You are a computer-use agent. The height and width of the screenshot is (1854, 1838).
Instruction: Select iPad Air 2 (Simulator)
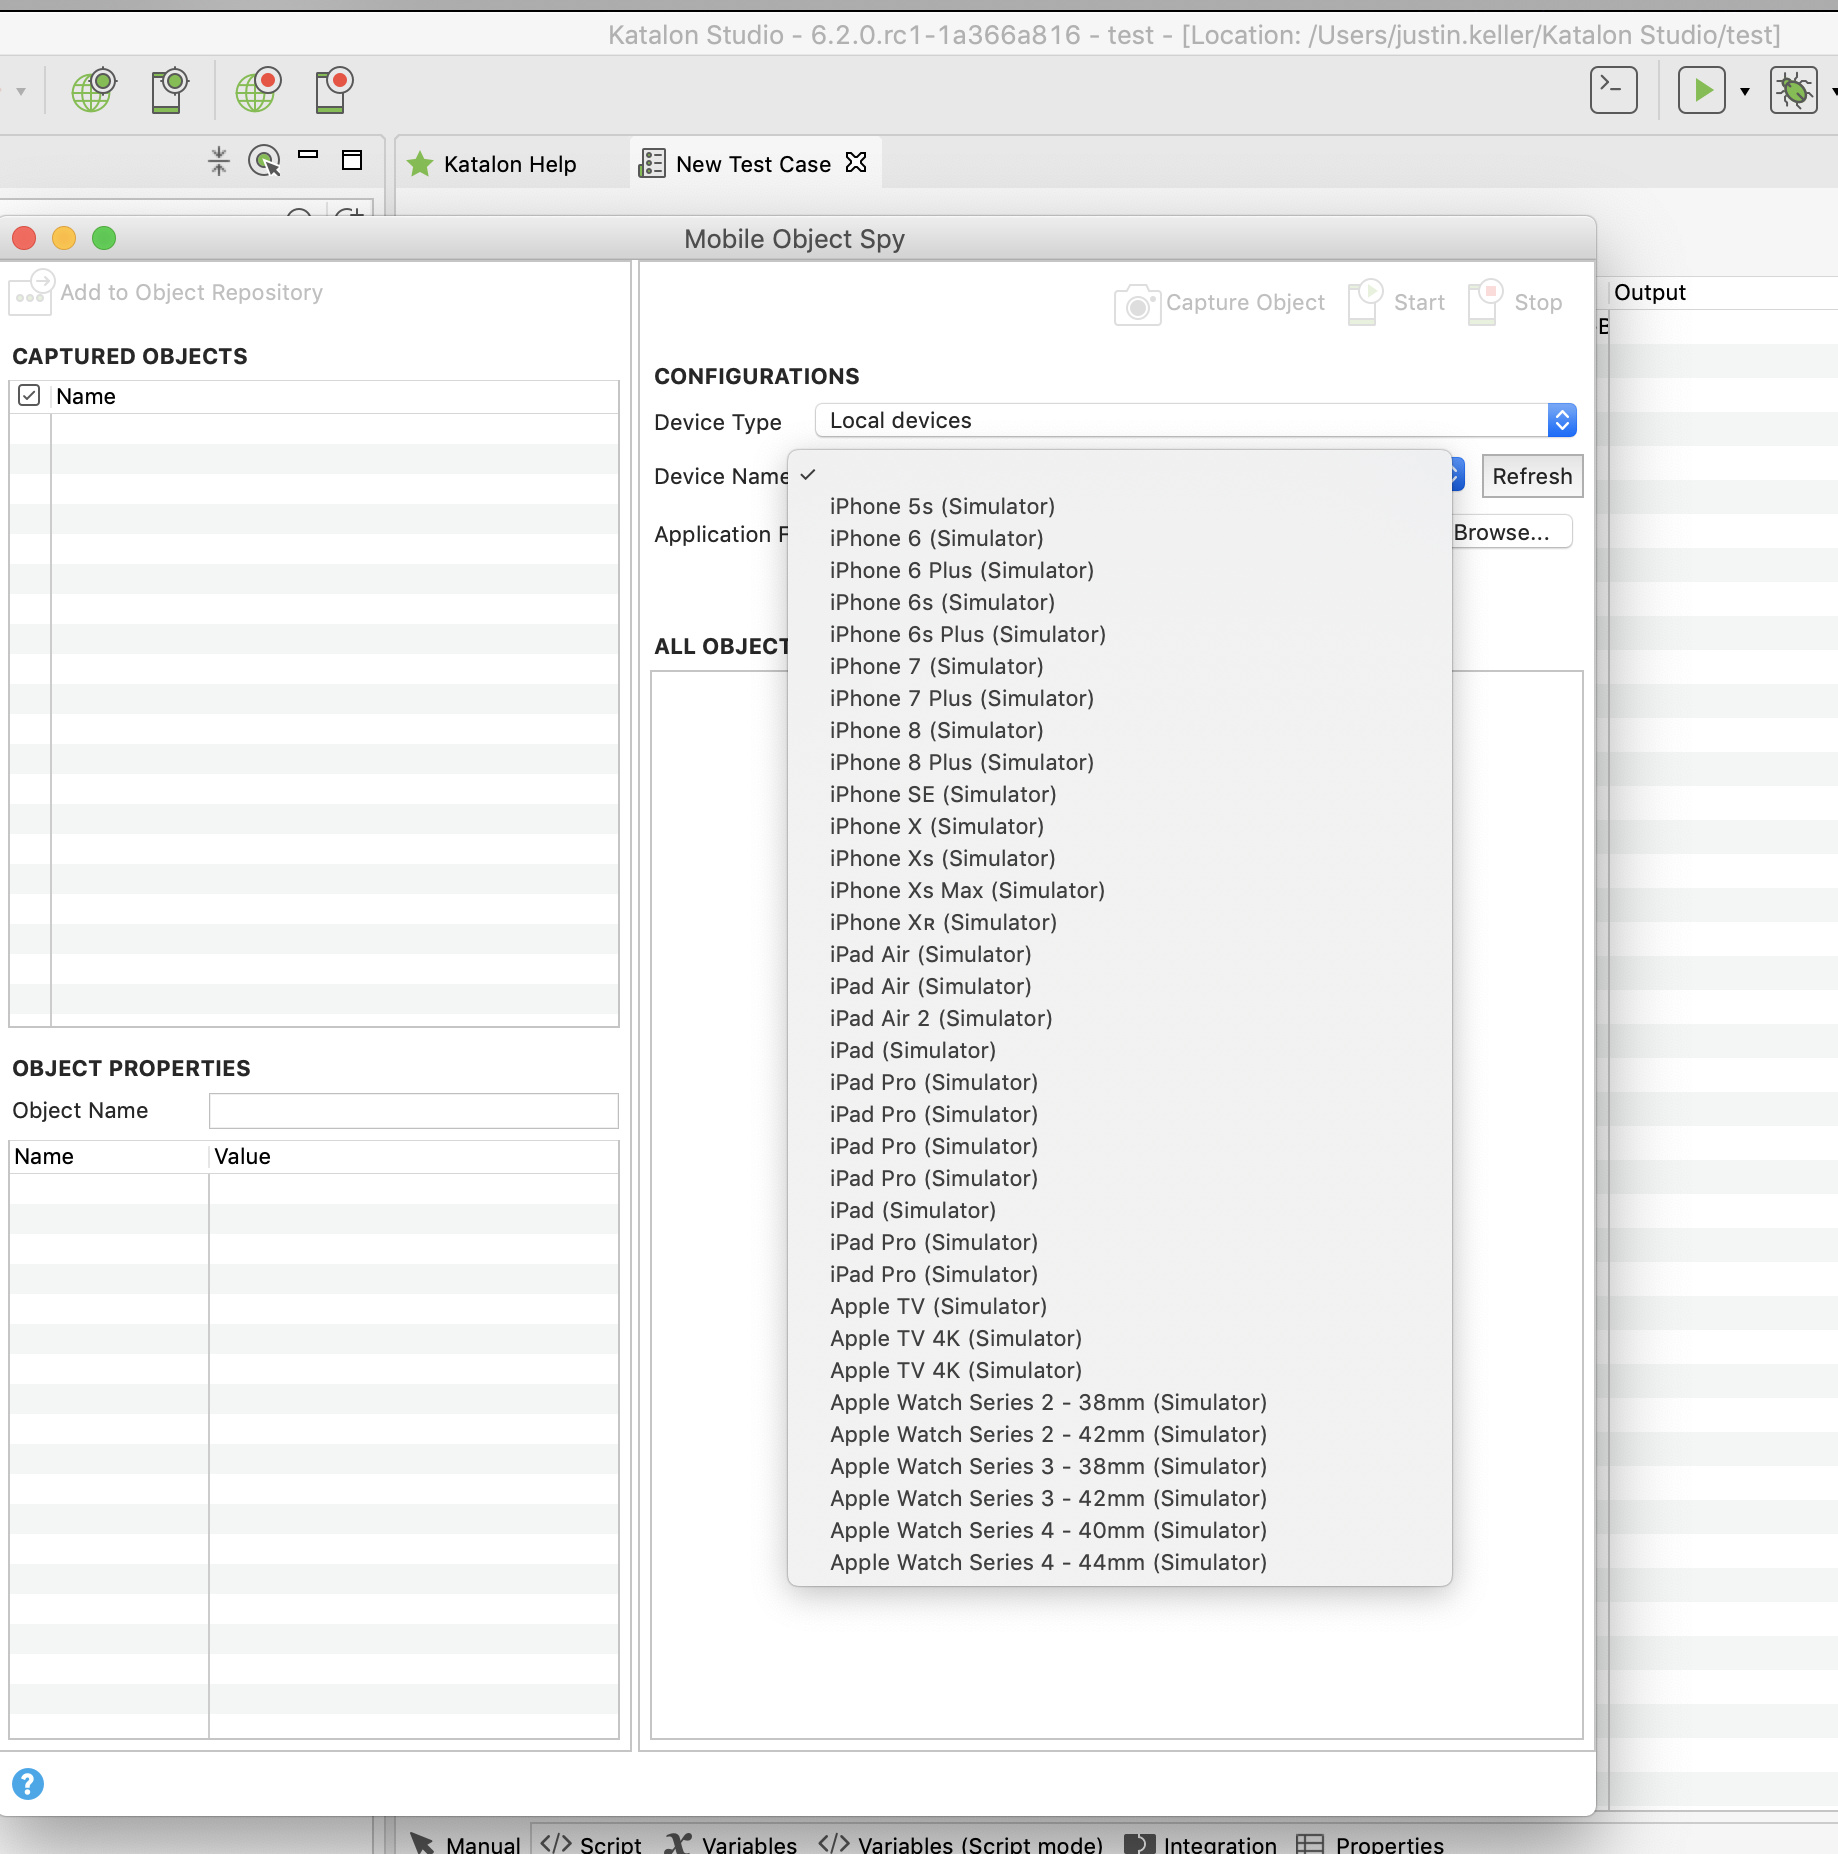coord(1120,1019)
